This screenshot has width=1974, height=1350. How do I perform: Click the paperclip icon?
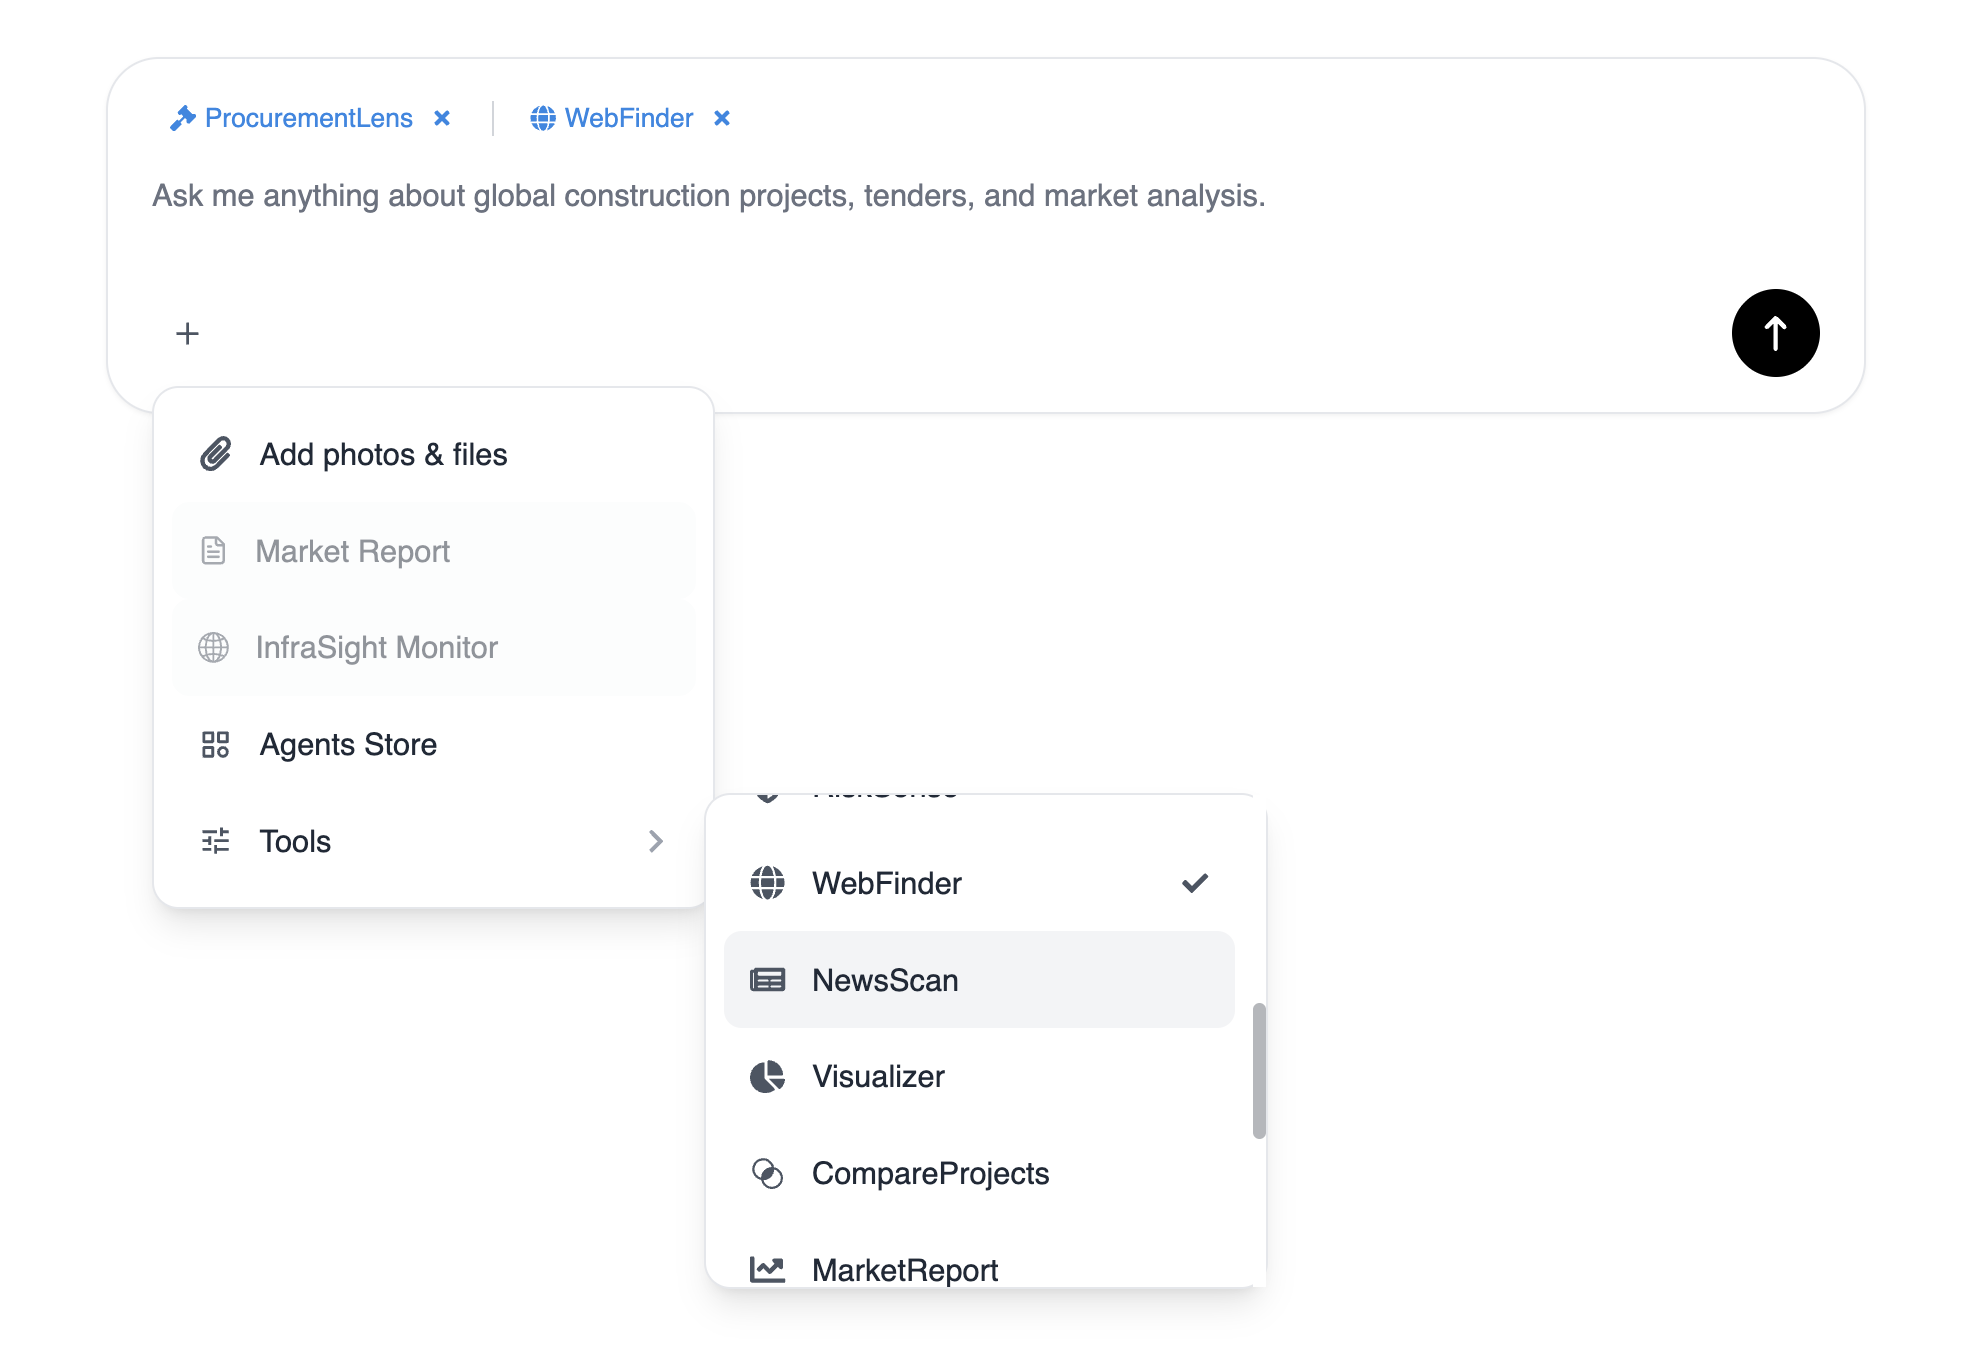point(215,454)
